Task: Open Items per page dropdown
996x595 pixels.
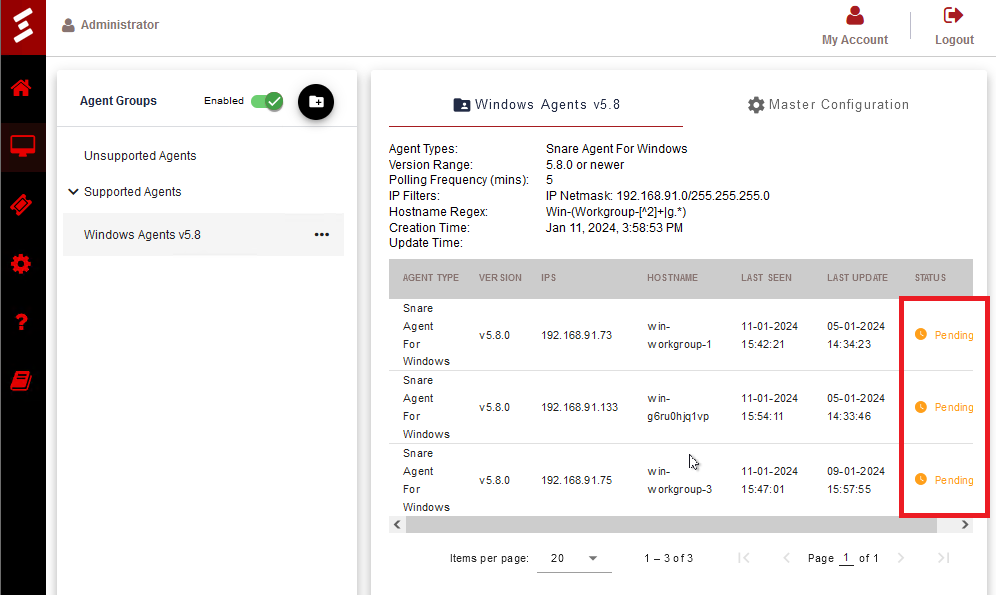Action: (574, 559)
